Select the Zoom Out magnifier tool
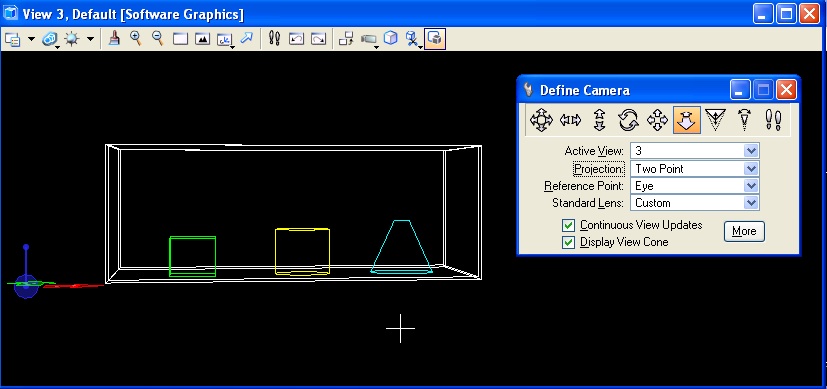Image resolution: width=827 pixels, height=389 pixels. tap(157, 38)
